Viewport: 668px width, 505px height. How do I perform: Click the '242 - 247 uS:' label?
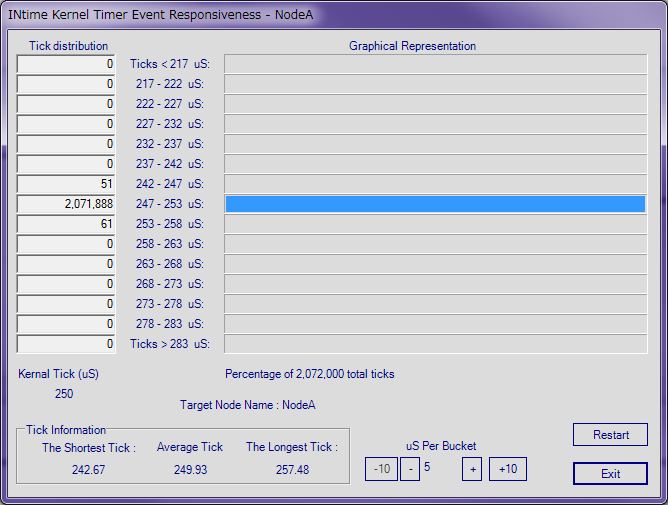tap(170, 184)
